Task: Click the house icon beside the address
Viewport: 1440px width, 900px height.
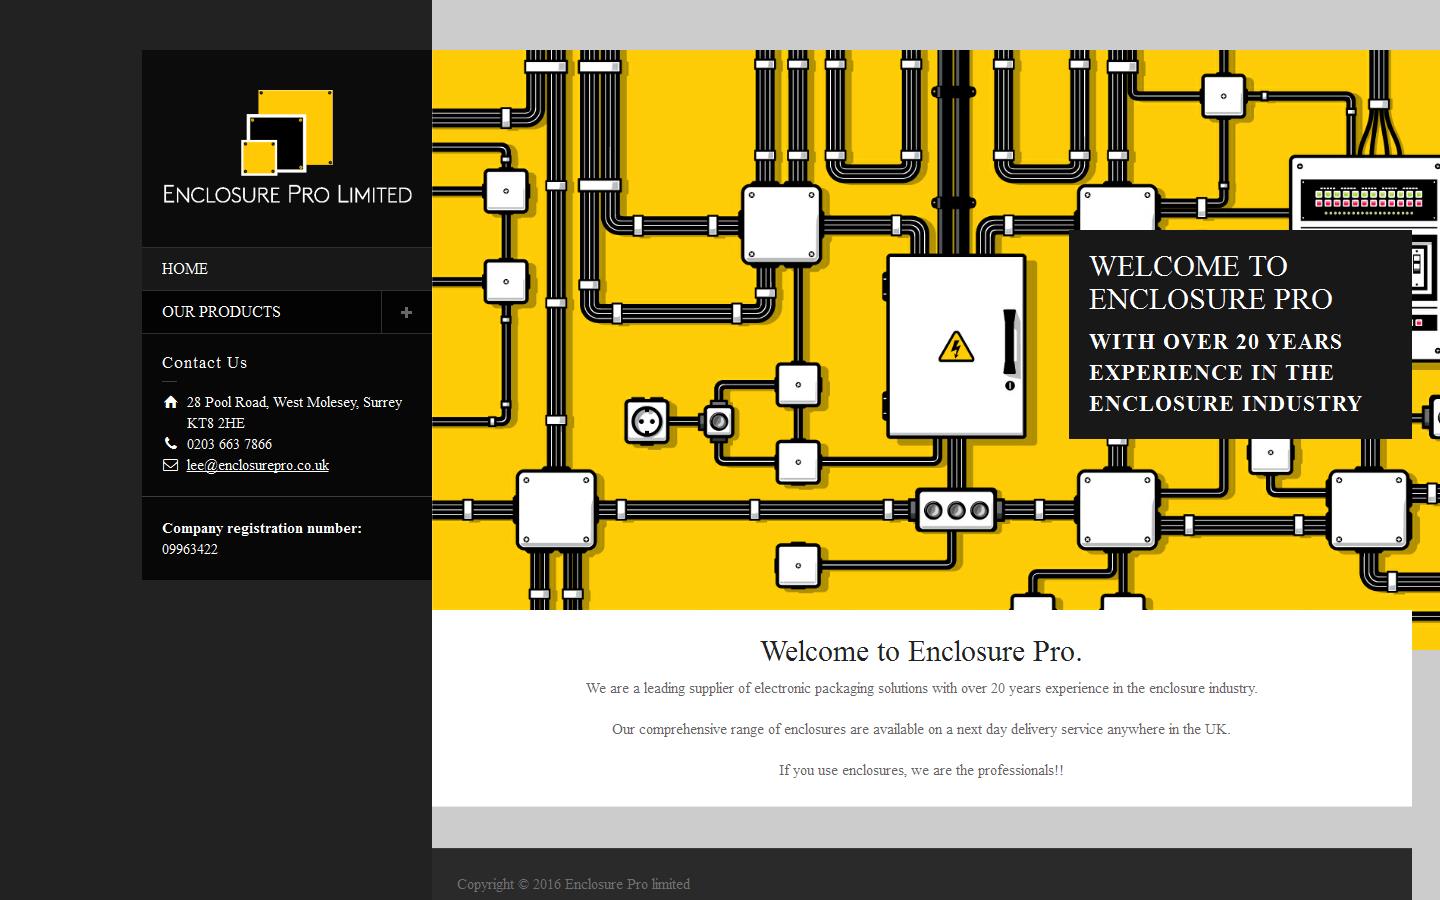Action: (170, 402)
